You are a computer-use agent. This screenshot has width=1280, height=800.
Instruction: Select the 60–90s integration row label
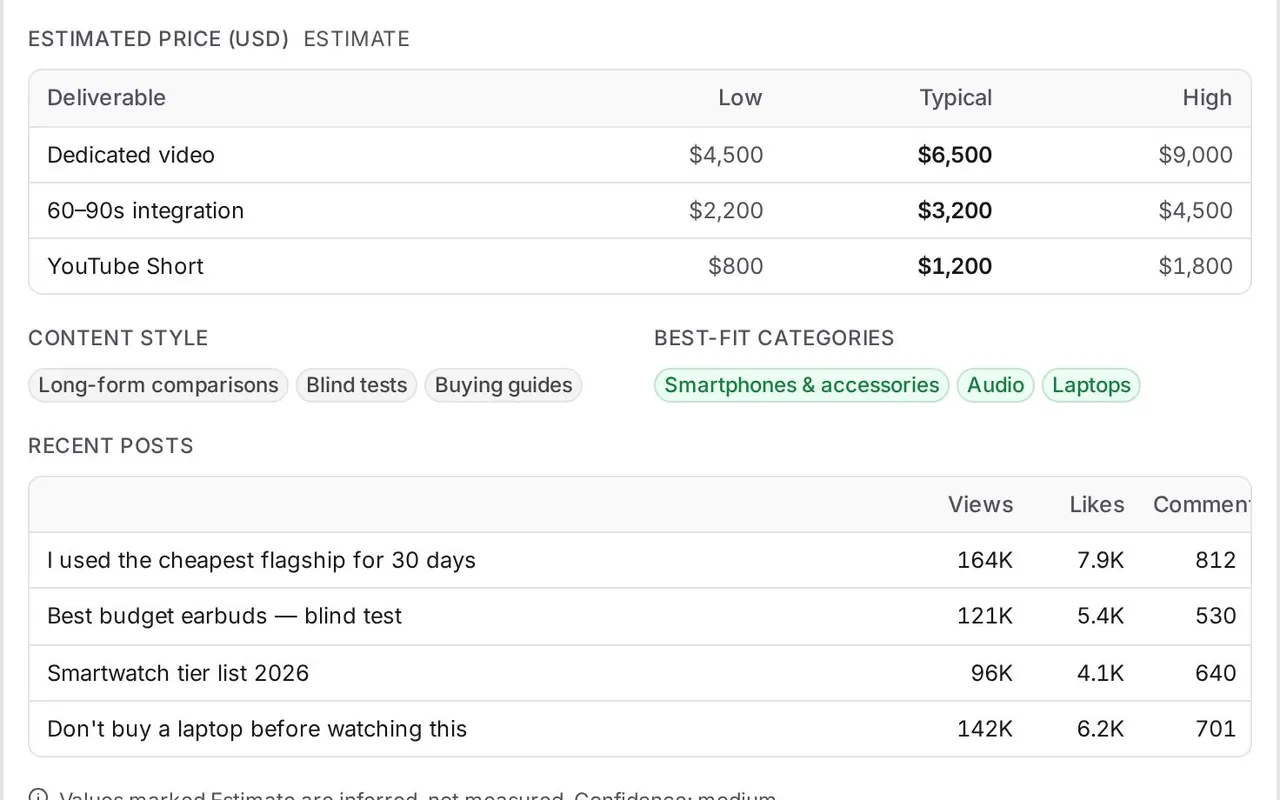coord(145,211)
